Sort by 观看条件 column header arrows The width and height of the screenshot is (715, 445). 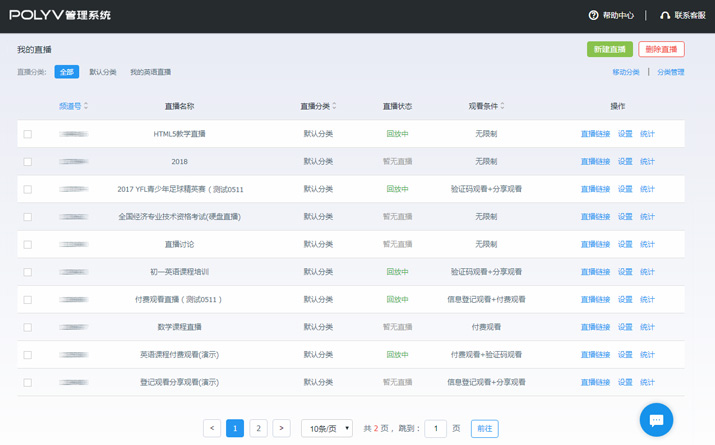(x=502, y=106)
